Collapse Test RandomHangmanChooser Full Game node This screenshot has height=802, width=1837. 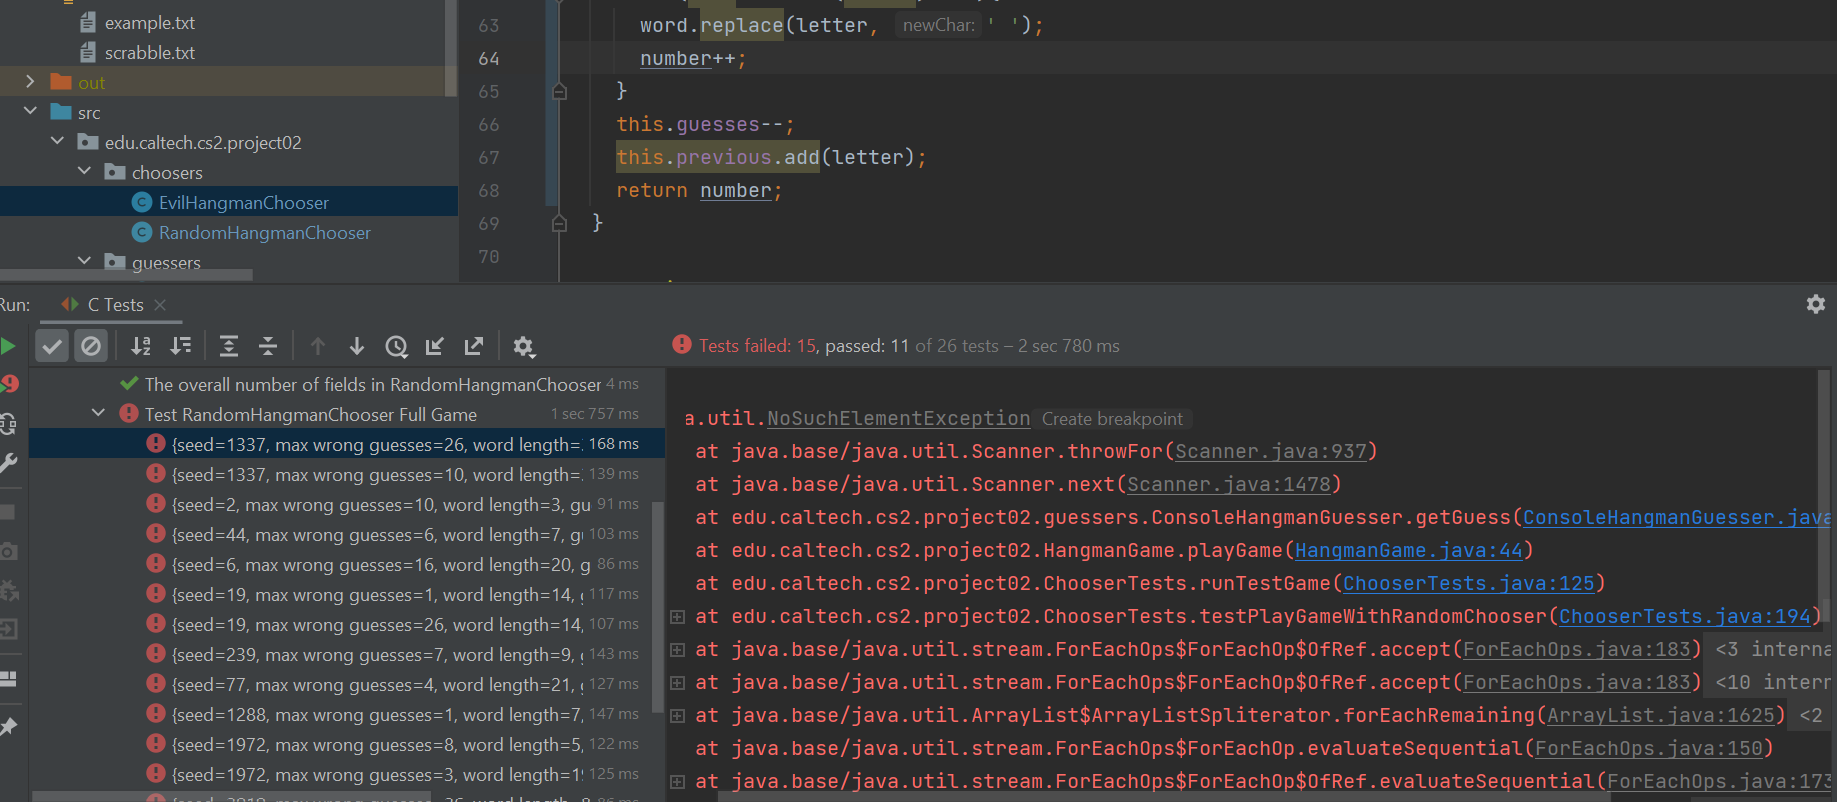[x=98, y=413]
